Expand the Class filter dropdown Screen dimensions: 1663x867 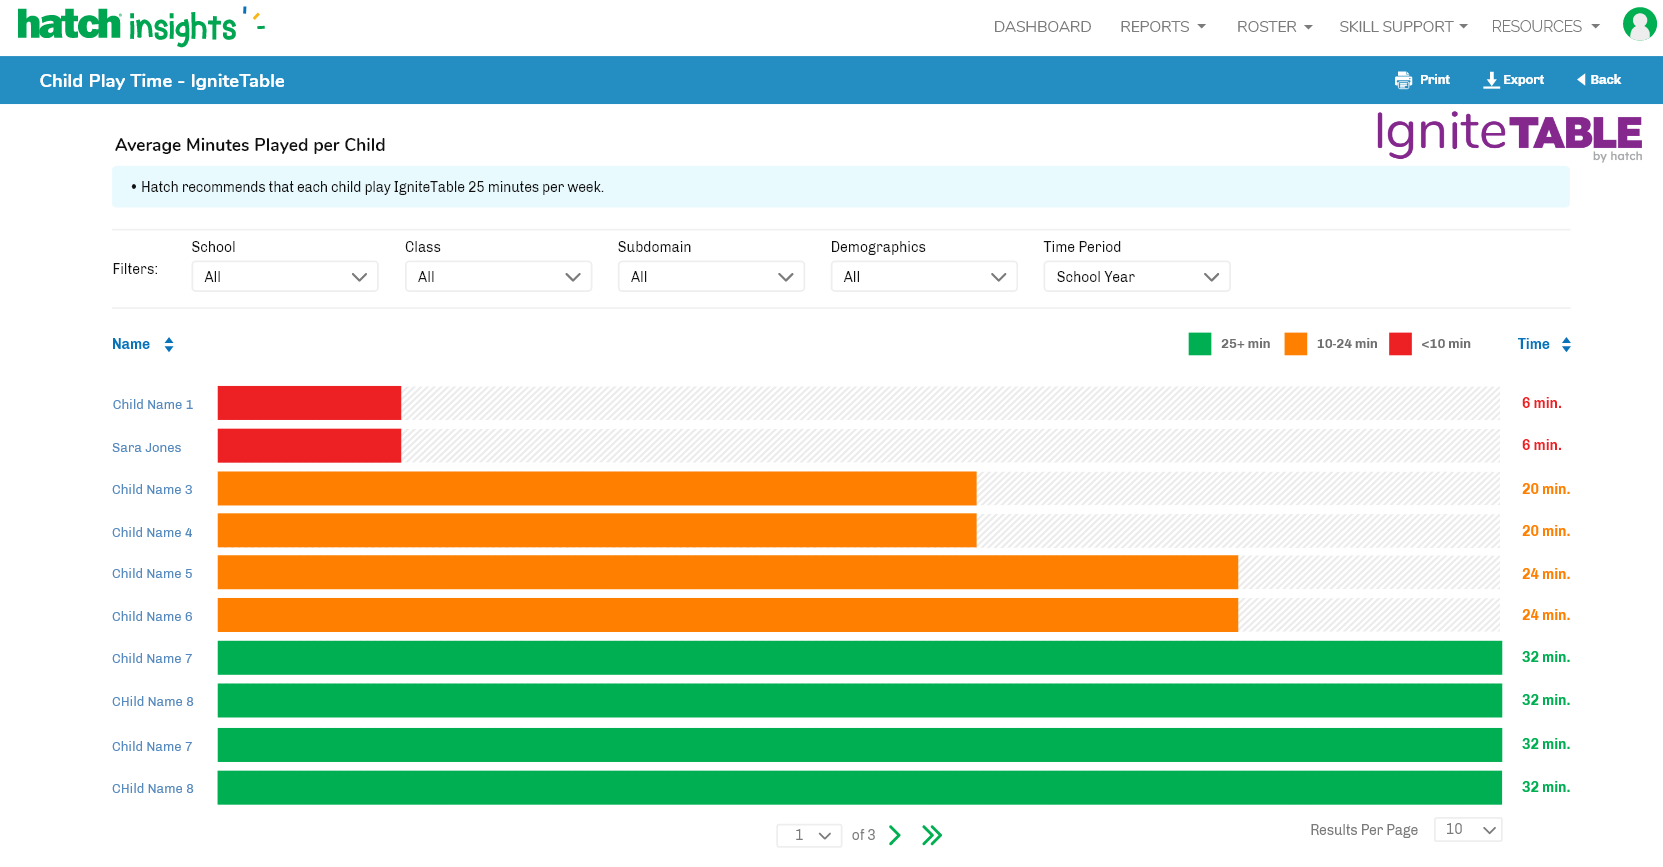pyautogui.click(x=498, y=277)
